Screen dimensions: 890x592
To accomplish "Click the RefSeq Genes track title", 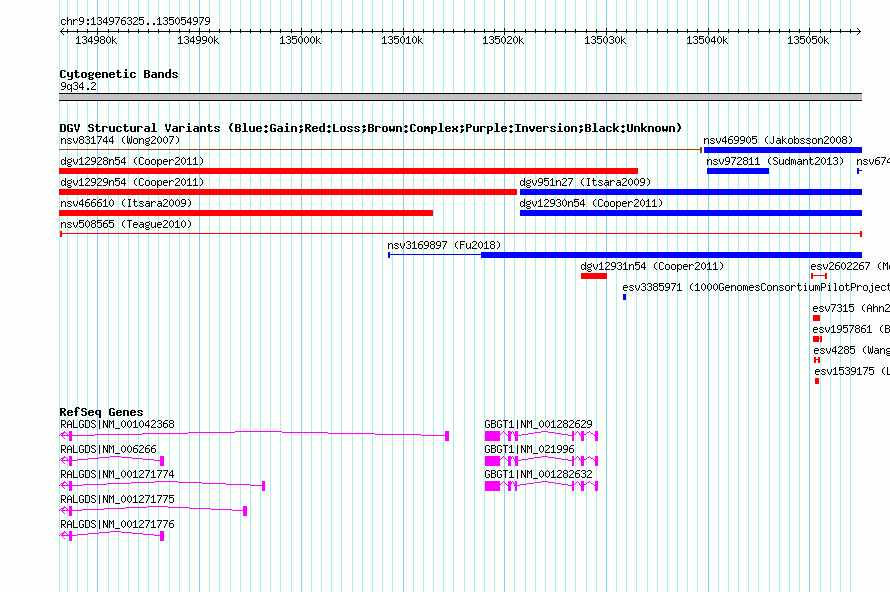I will click(x=101, y=412).
